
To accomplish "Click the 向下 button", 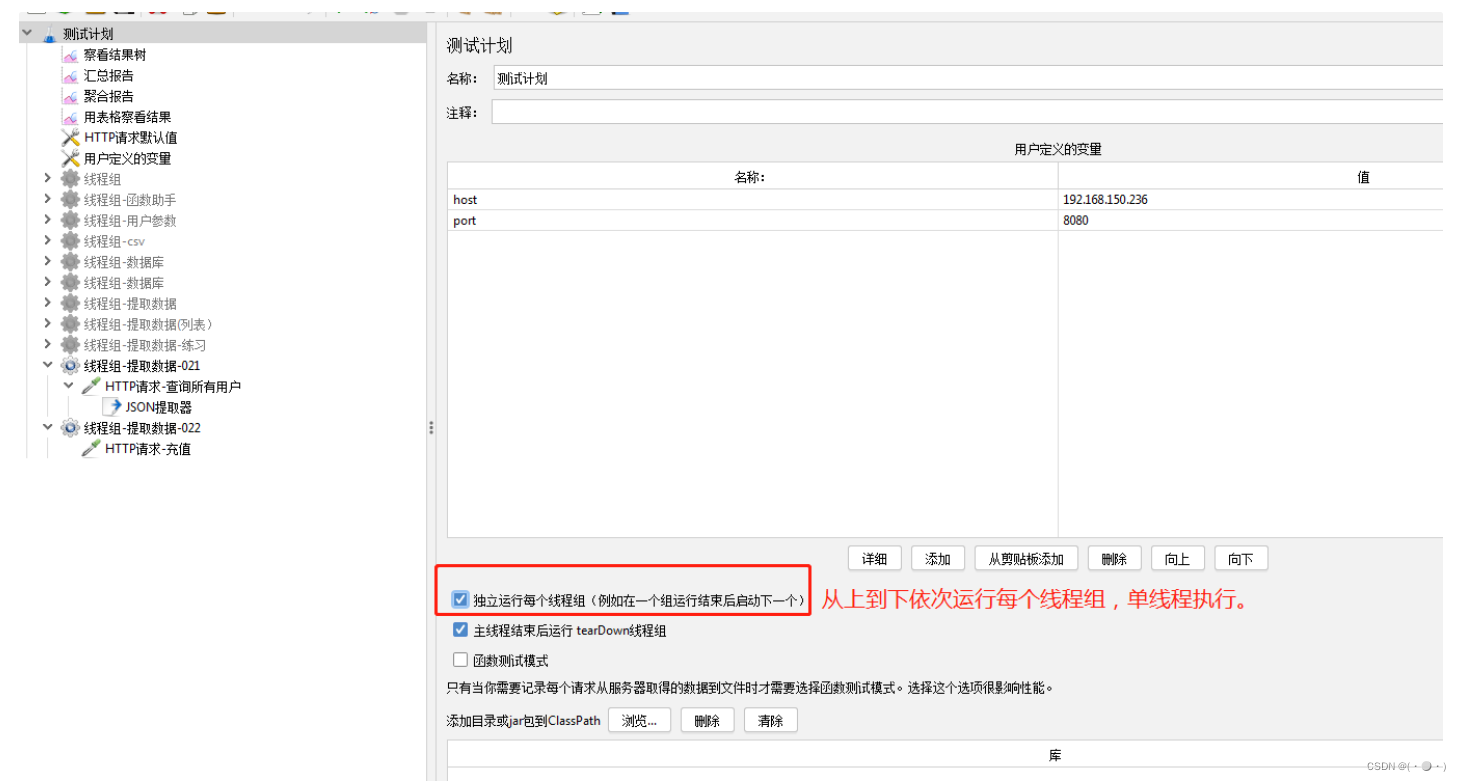I will point(1241,559).
